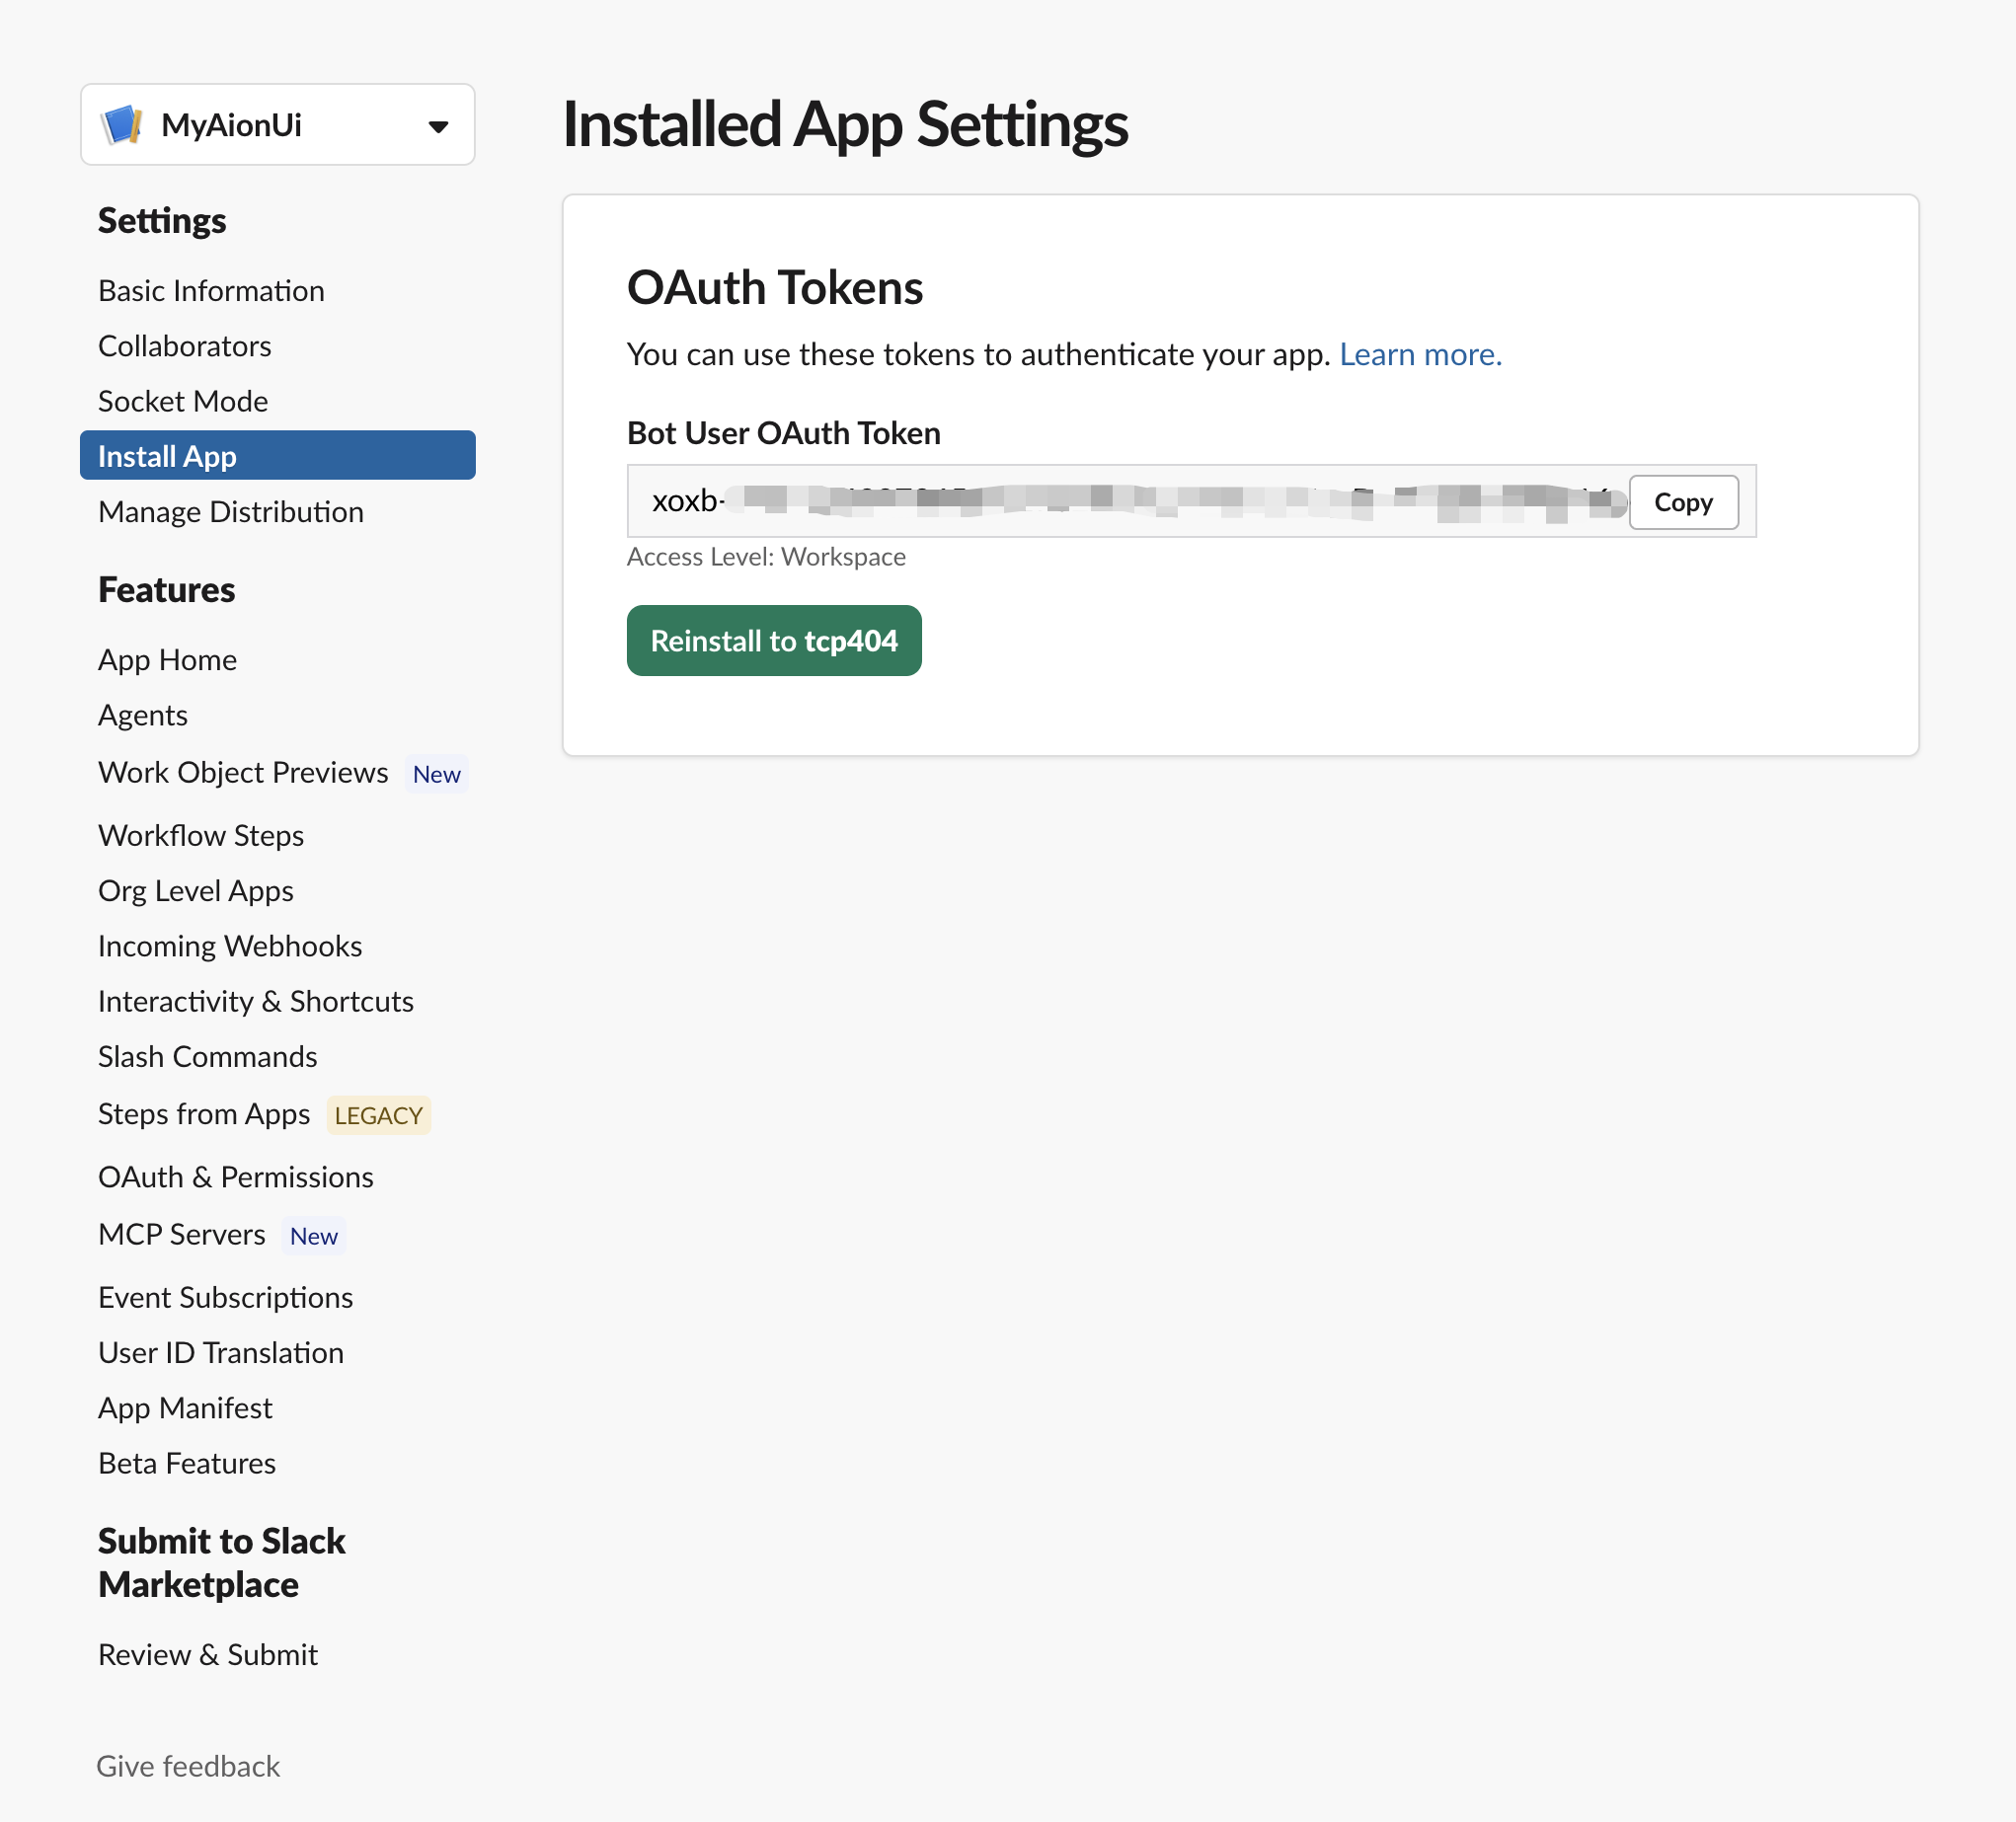Open Steps from Apps legacy page
The width and height of the screenshot is (2016, 1822).
204,1114
